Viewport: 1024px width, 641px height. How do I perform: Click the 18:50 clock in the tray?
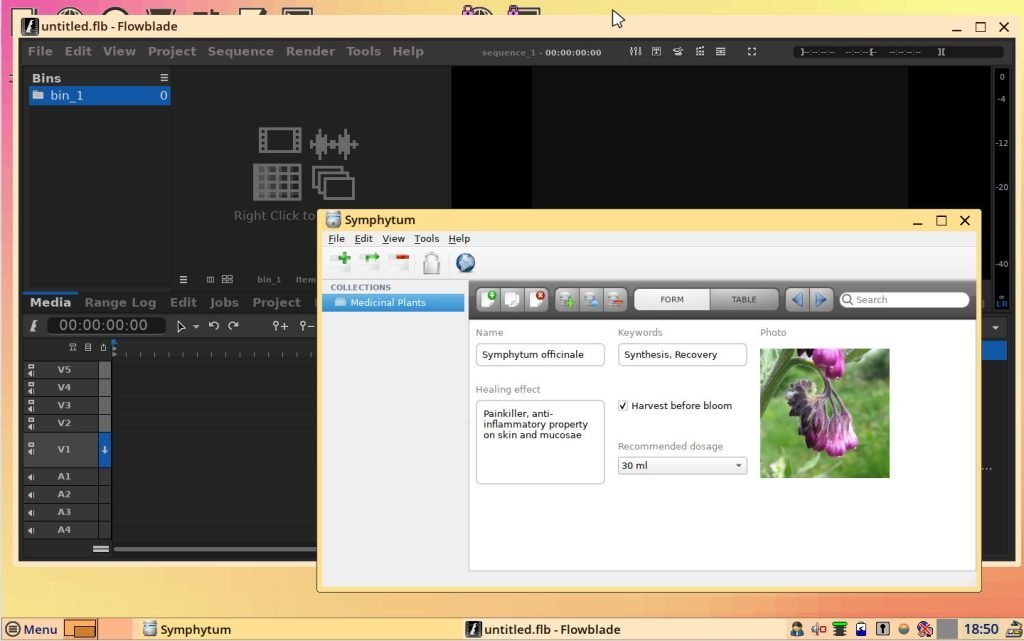point(981,629)
